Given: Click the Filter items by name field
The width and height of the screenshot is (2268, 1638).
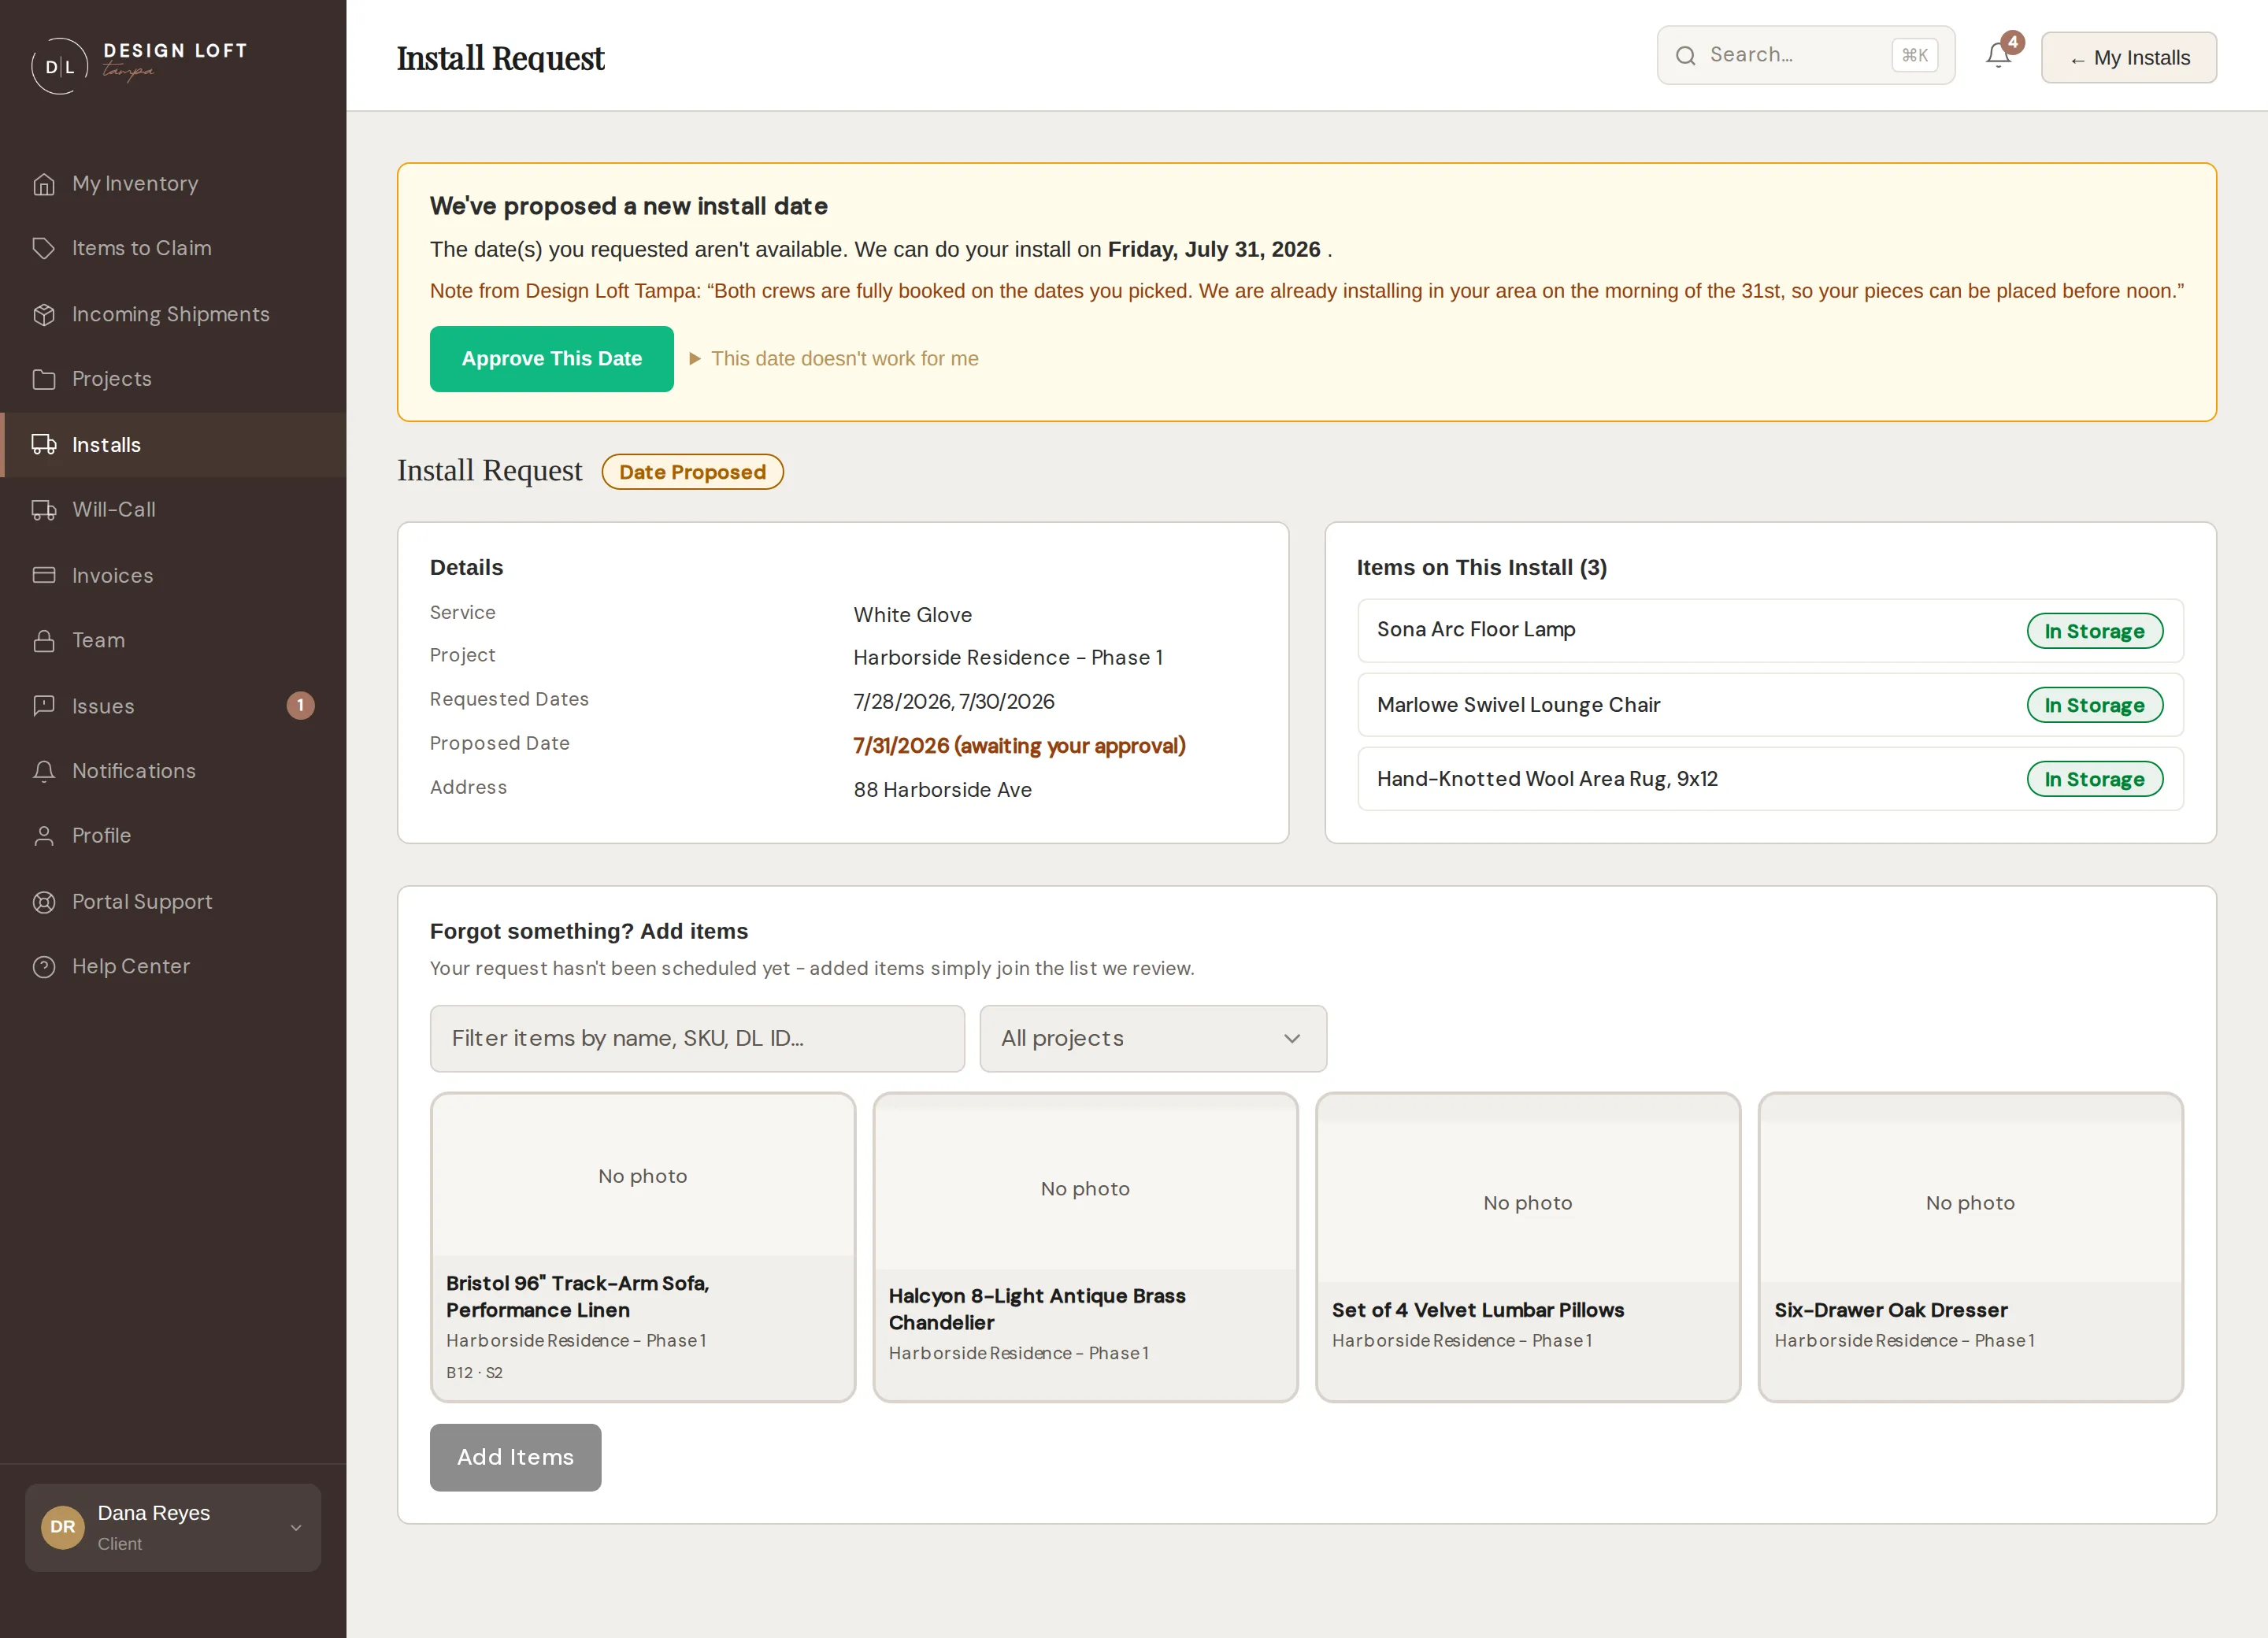Looking at the screenshot, I should click(x=697, y=1039).
